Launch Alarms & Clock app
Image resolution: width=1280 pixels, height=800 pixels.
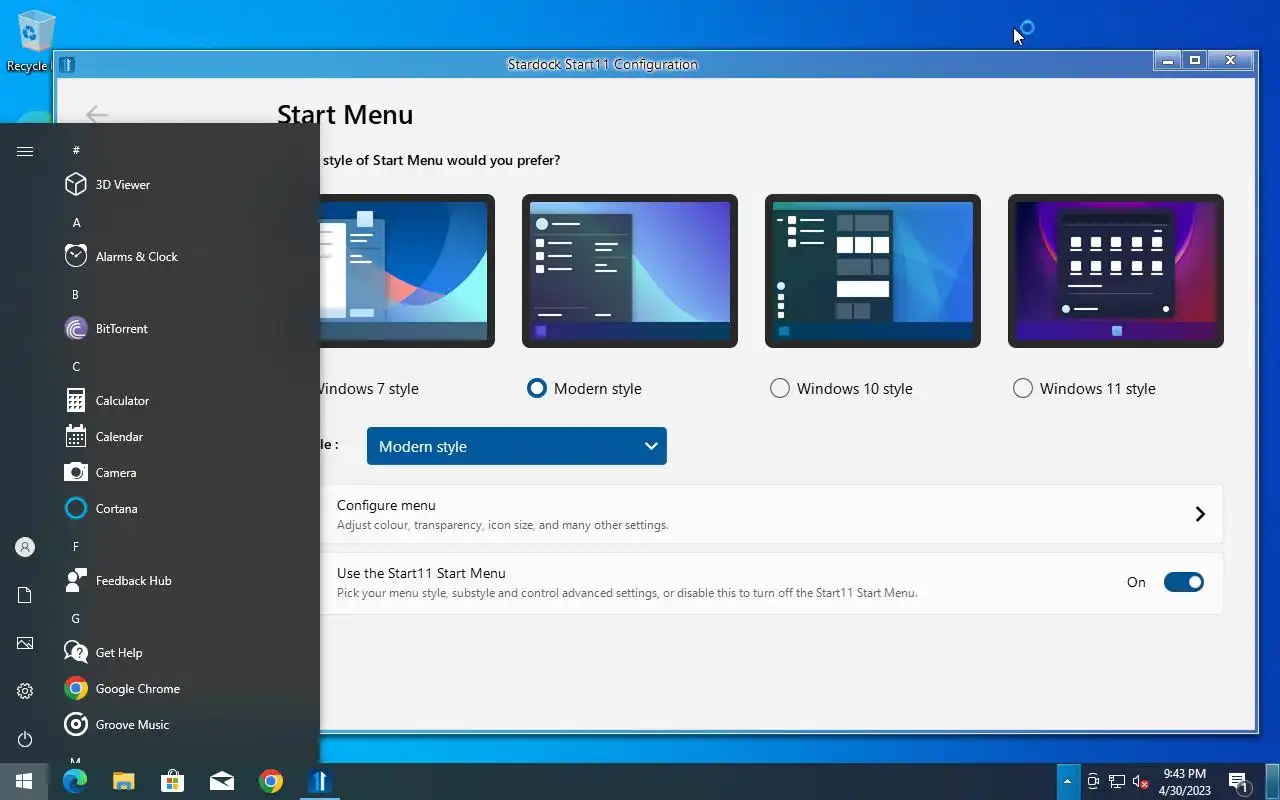(x=188, y=256)
